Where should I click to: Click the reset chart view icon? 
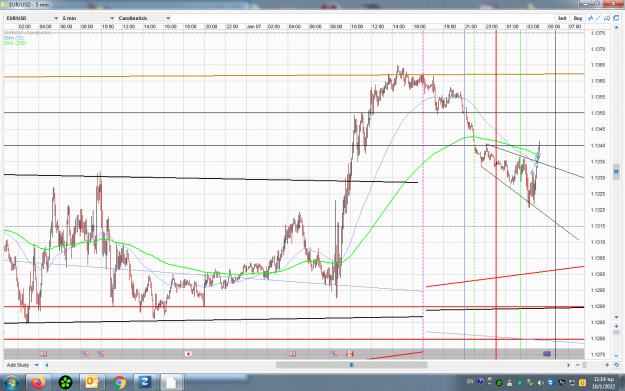pos(616,365)
